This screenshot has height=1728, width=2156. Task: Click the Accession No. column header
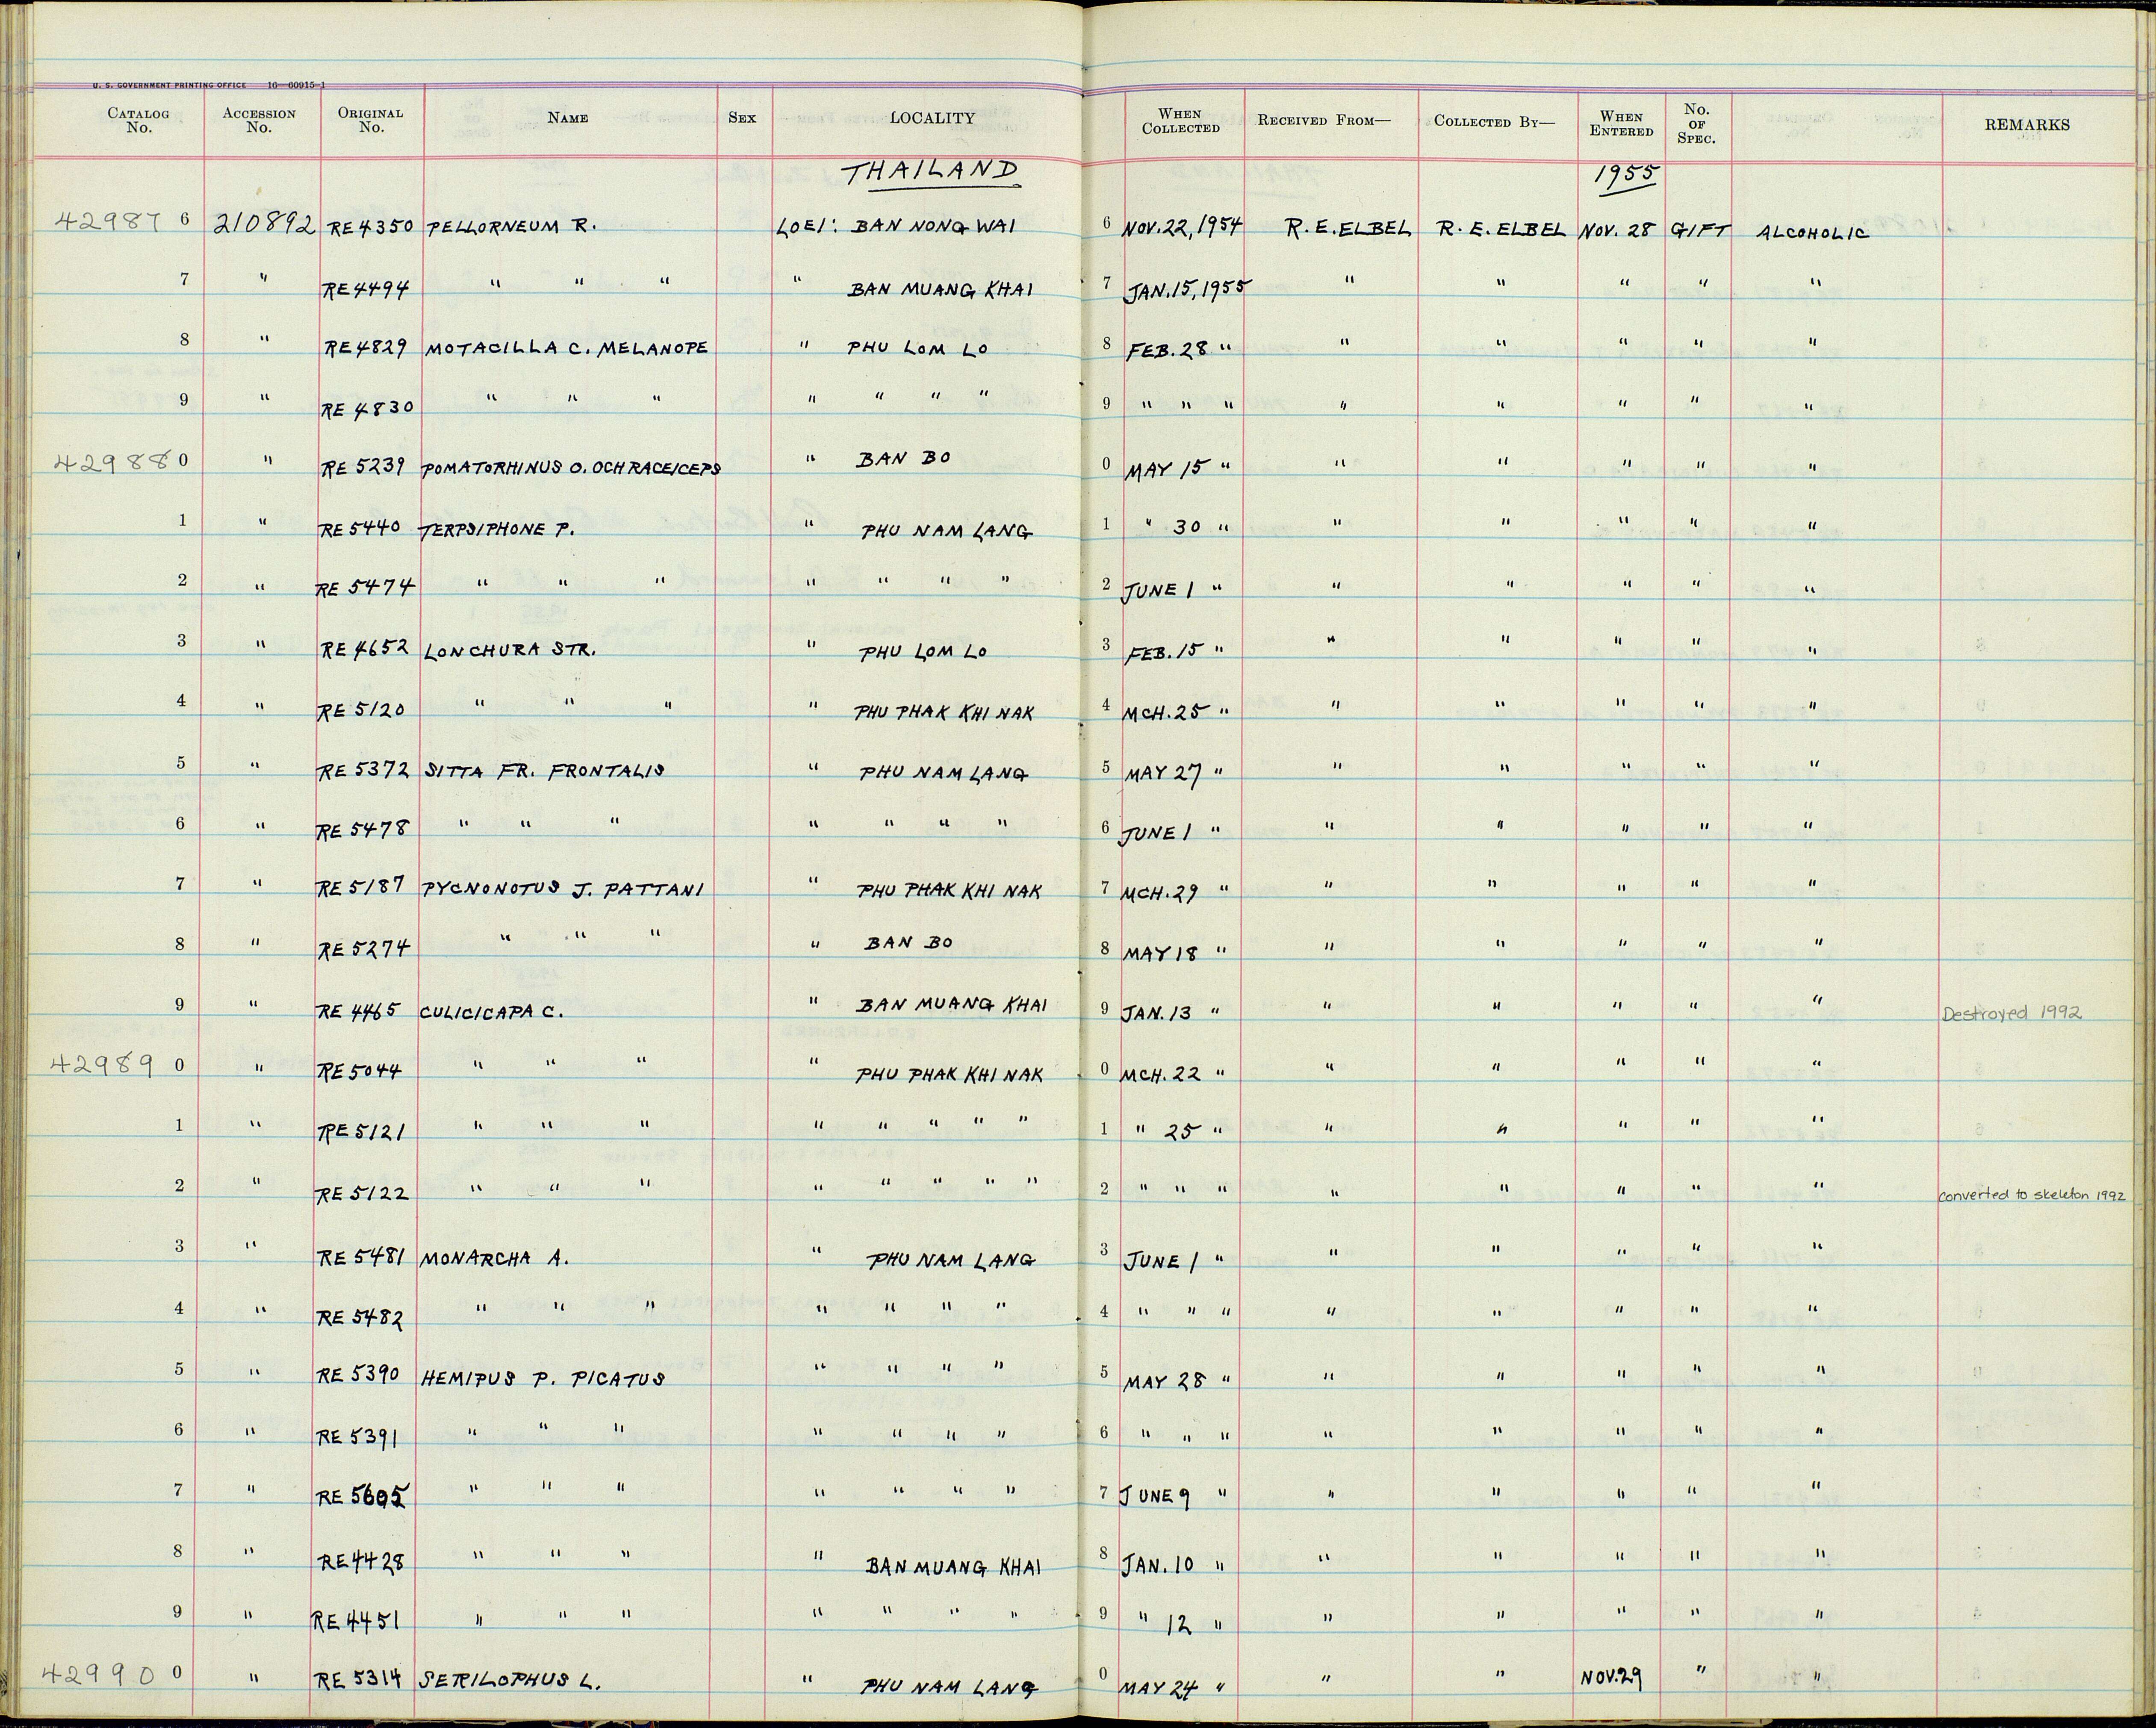coord(259,120)
